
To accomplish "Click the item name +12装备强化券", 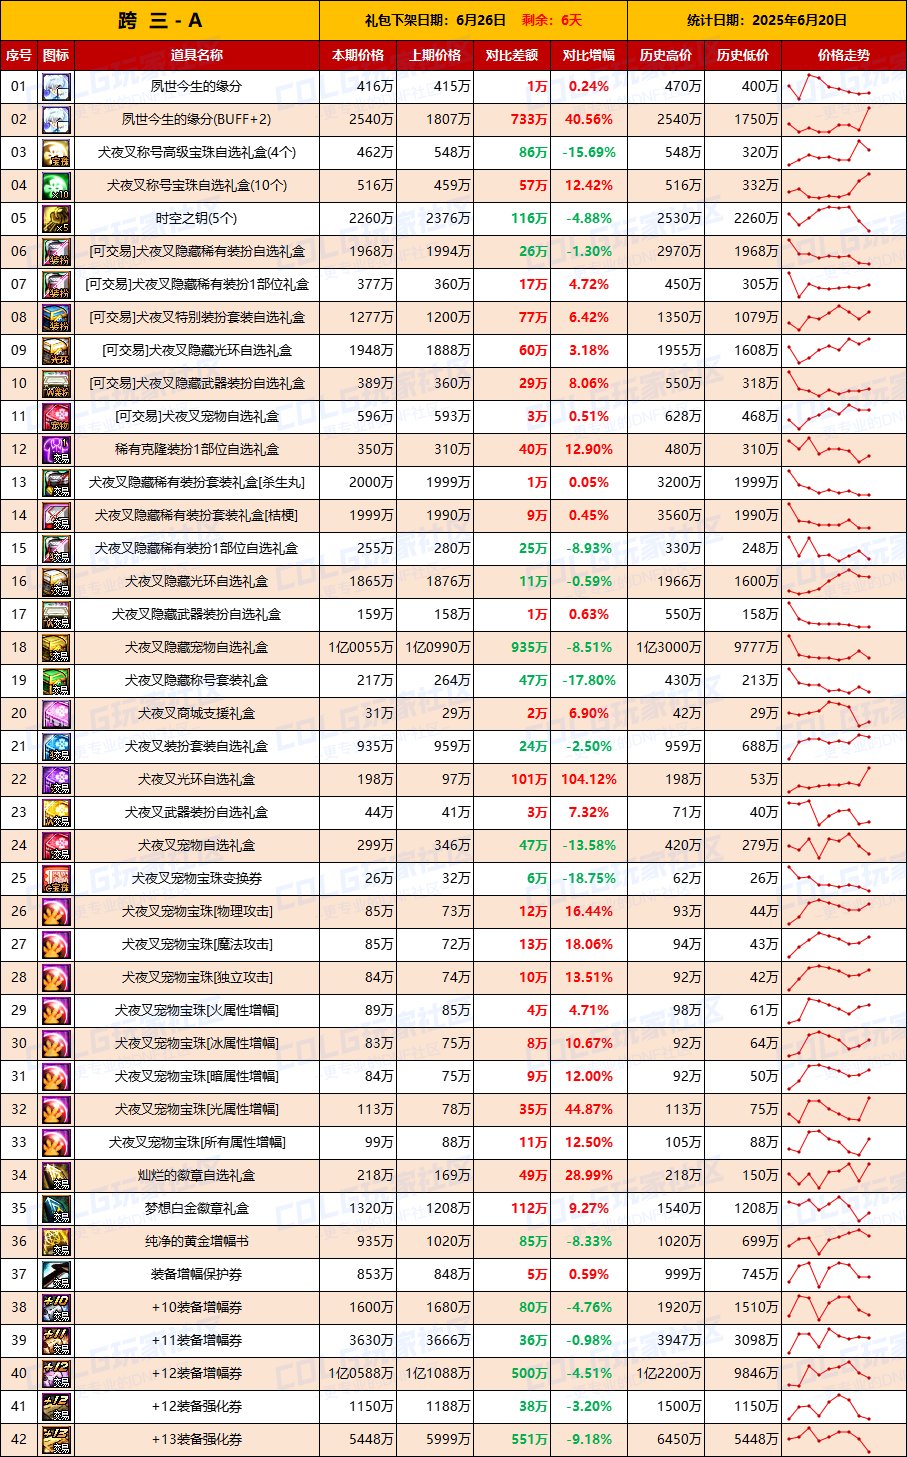I will (x=197, y=1407).
